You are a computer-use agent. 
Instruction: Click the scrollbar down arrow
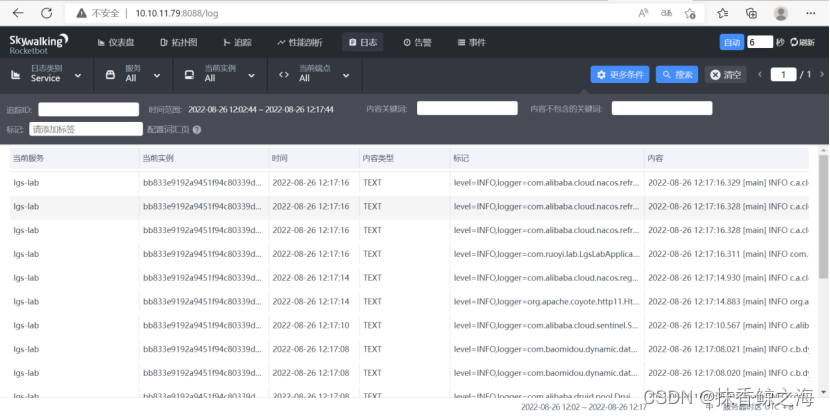tap(823, 392)
